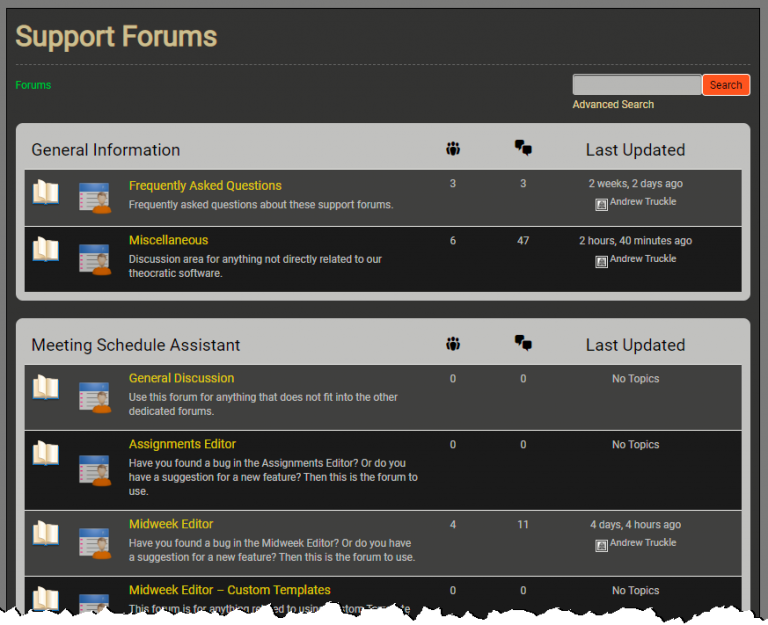Click the topics people icon in the Meeting Schedule Assistant header

(x=453, y=344)
